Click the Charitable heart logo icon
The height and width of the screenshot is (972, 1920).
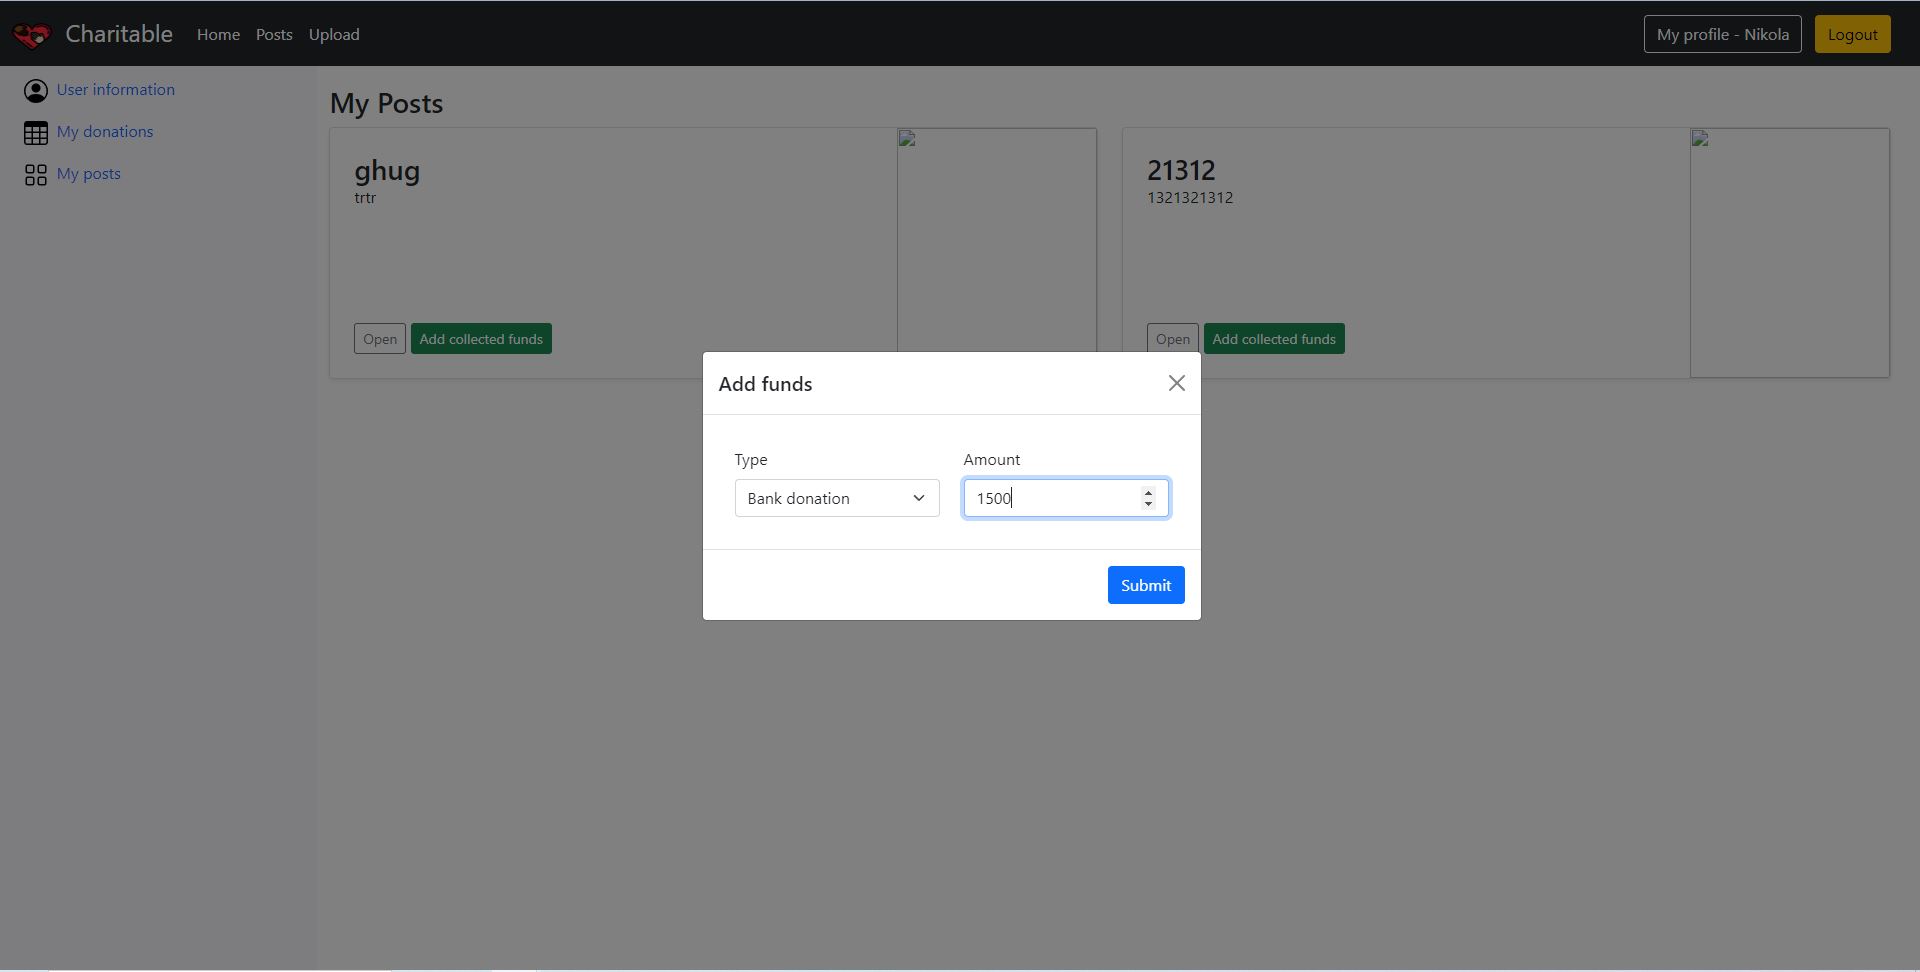(x=31, y=35)
